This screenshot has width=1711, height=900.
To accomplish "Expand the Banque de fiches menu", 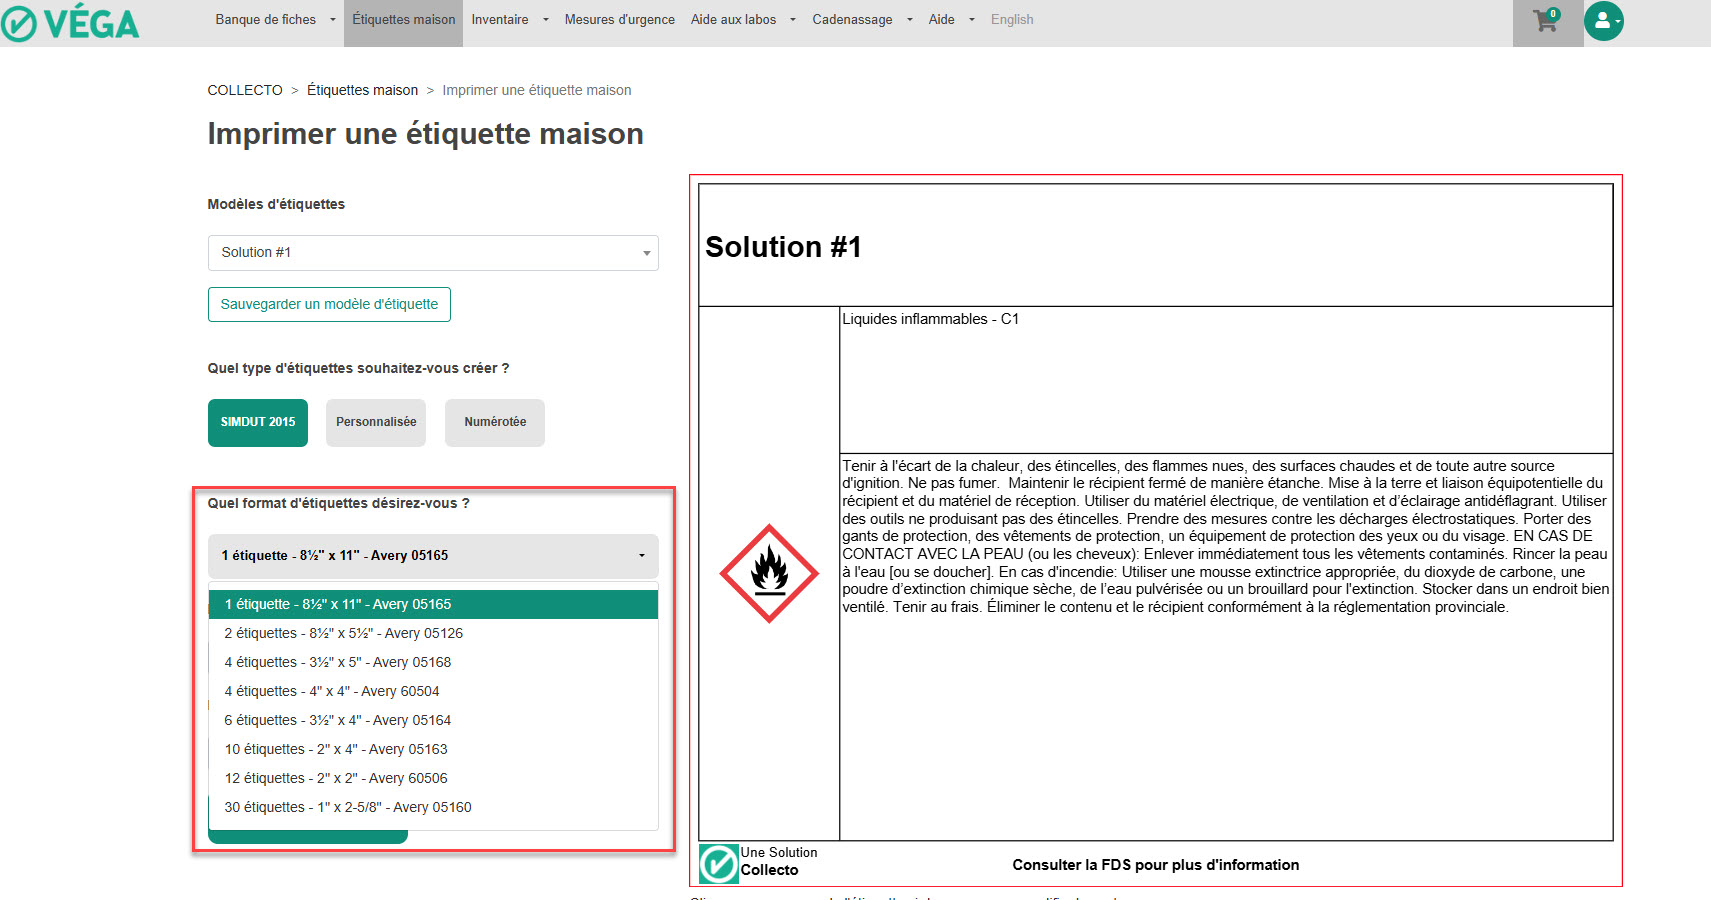I will [275, 20].
